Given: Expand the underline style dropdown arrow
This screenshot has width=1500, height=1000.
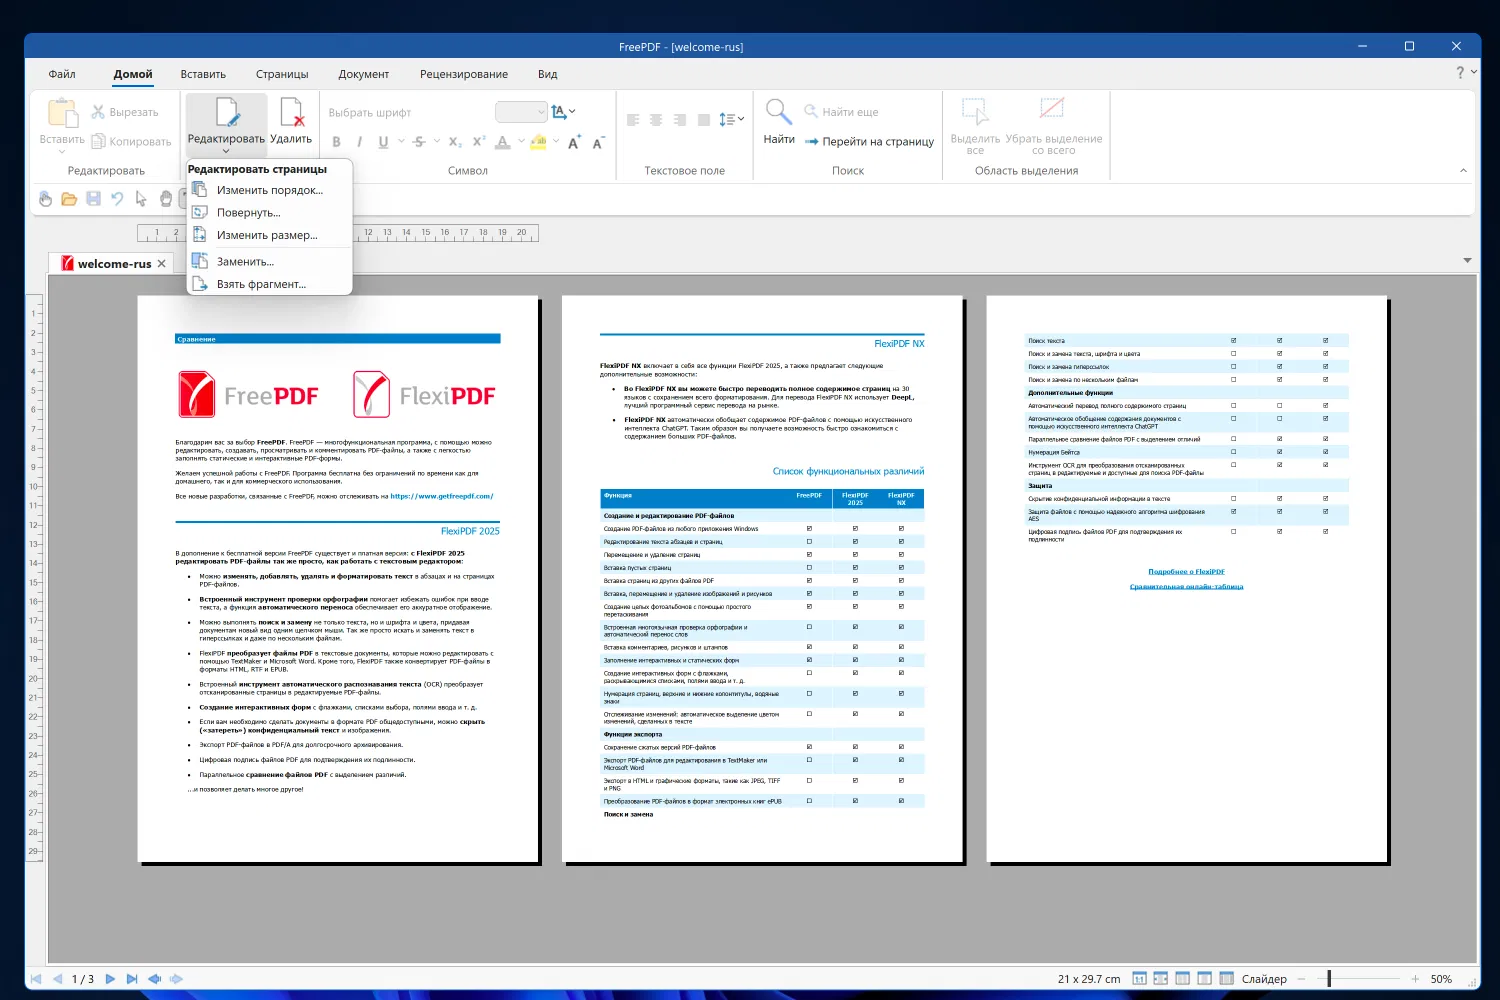Looking at the screenshot, I should coord(401,142).
